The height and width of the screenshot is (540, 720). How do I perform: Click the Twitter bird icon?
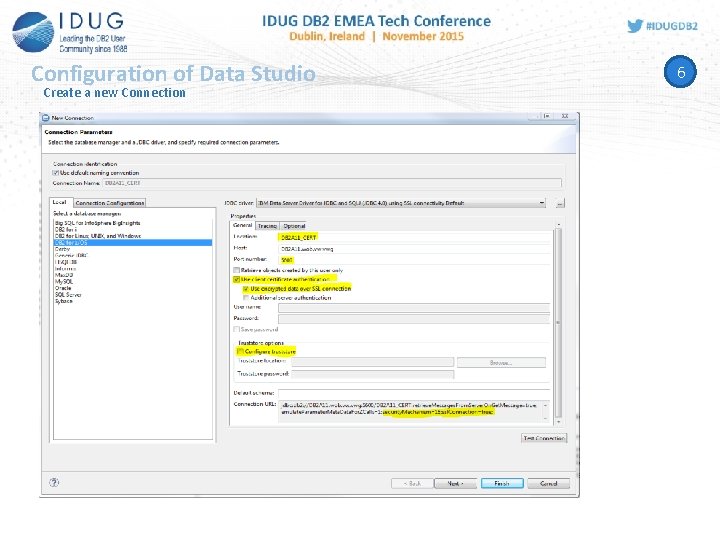(x=635, y=26)
